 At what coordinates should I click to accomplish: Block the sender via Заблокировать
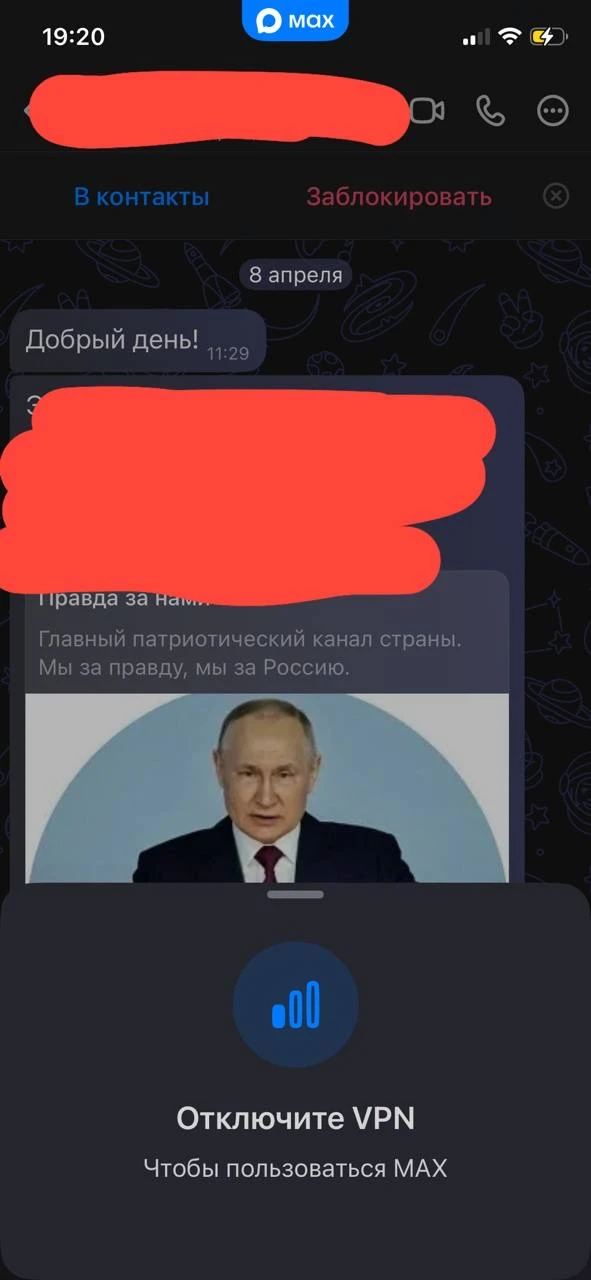point(399,197)
